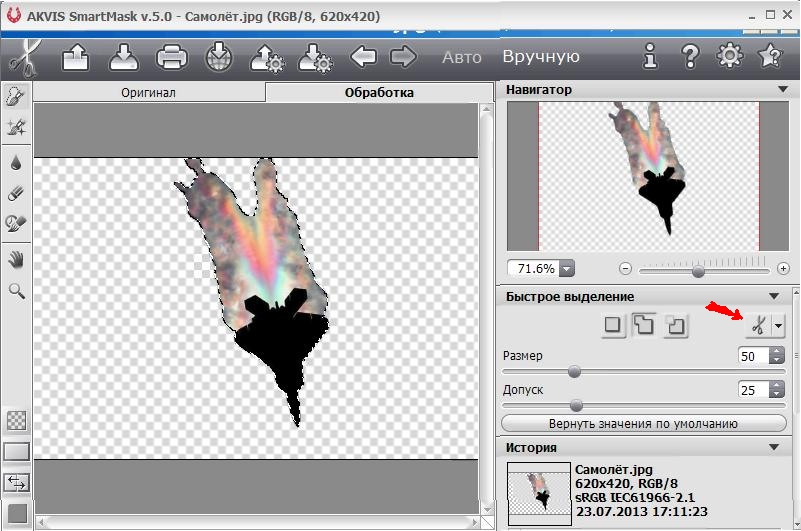Open an image file with upload-tray icon

76,57
